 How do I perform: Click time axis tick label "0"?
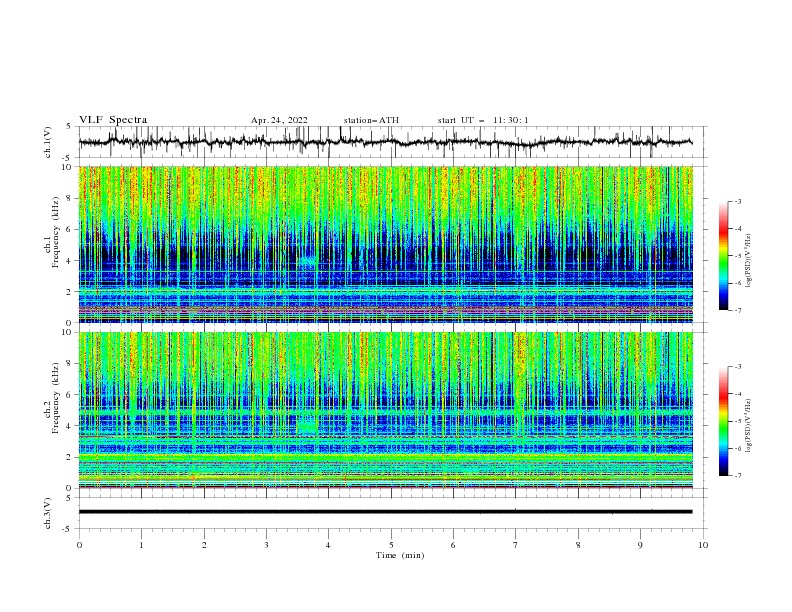coord(79,545)
